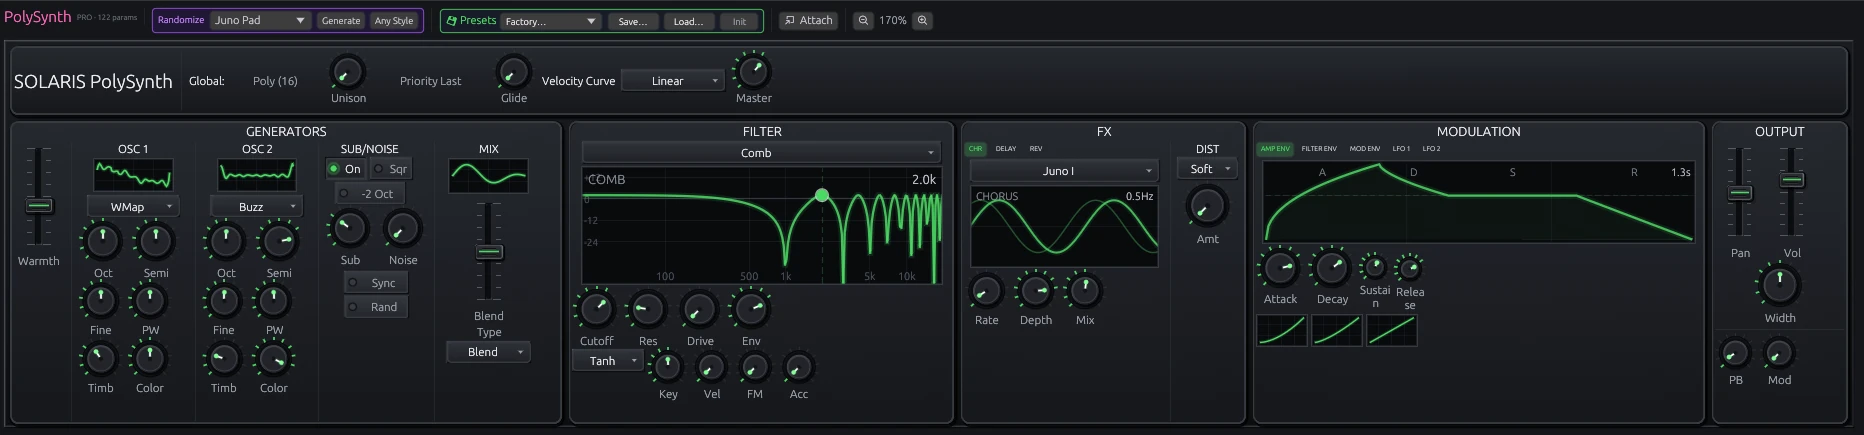Click the OSC 2 Semi knob

(279, 241)
